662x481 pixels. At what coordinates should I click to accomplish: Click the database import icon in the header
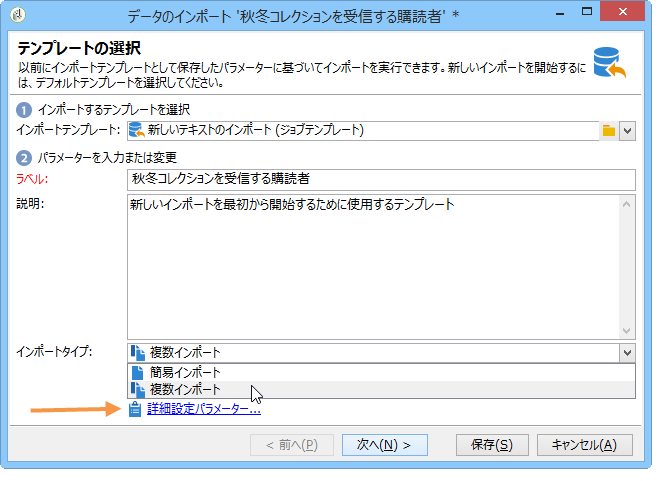(x=609, y=63)
